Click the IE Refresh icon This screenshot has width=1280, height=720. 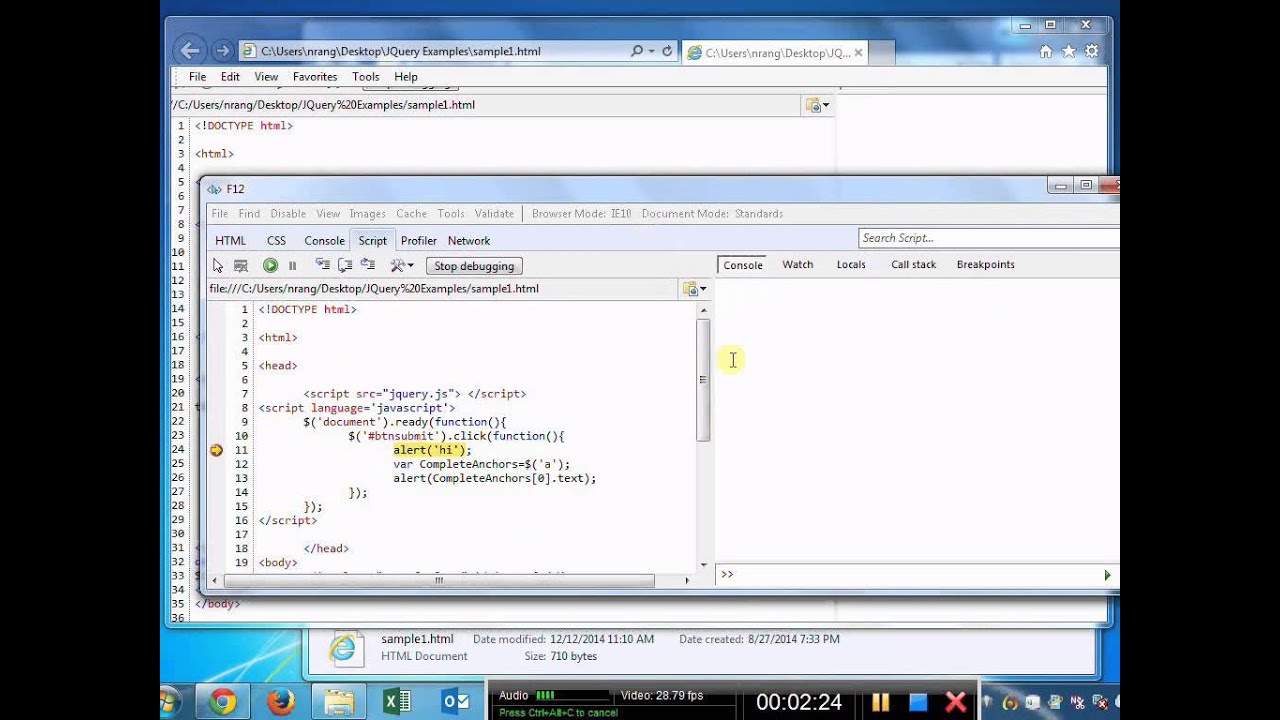667,51
